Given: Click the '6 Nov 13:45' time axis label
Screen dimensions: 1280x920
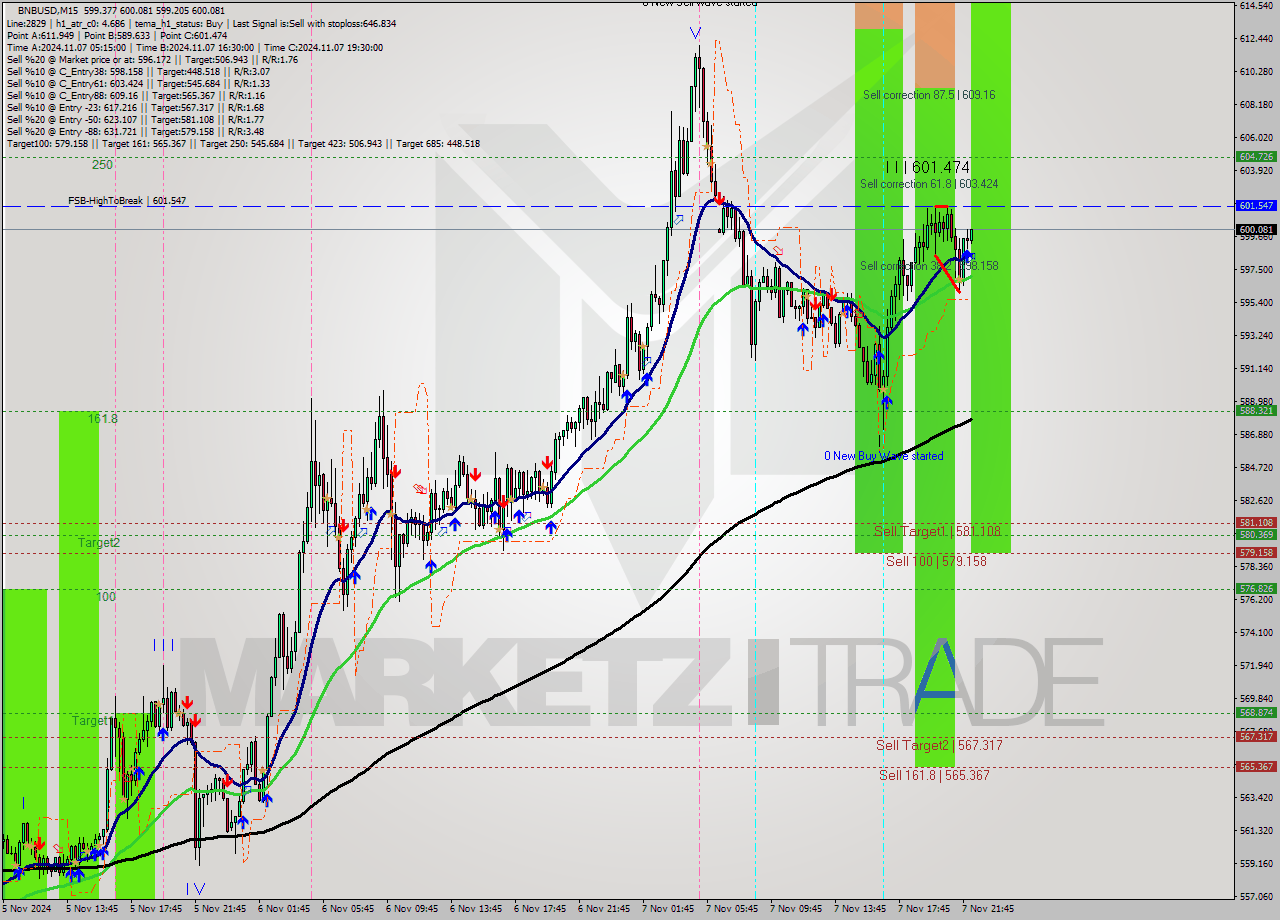Looking at the screenshot, I should [476, 908].
